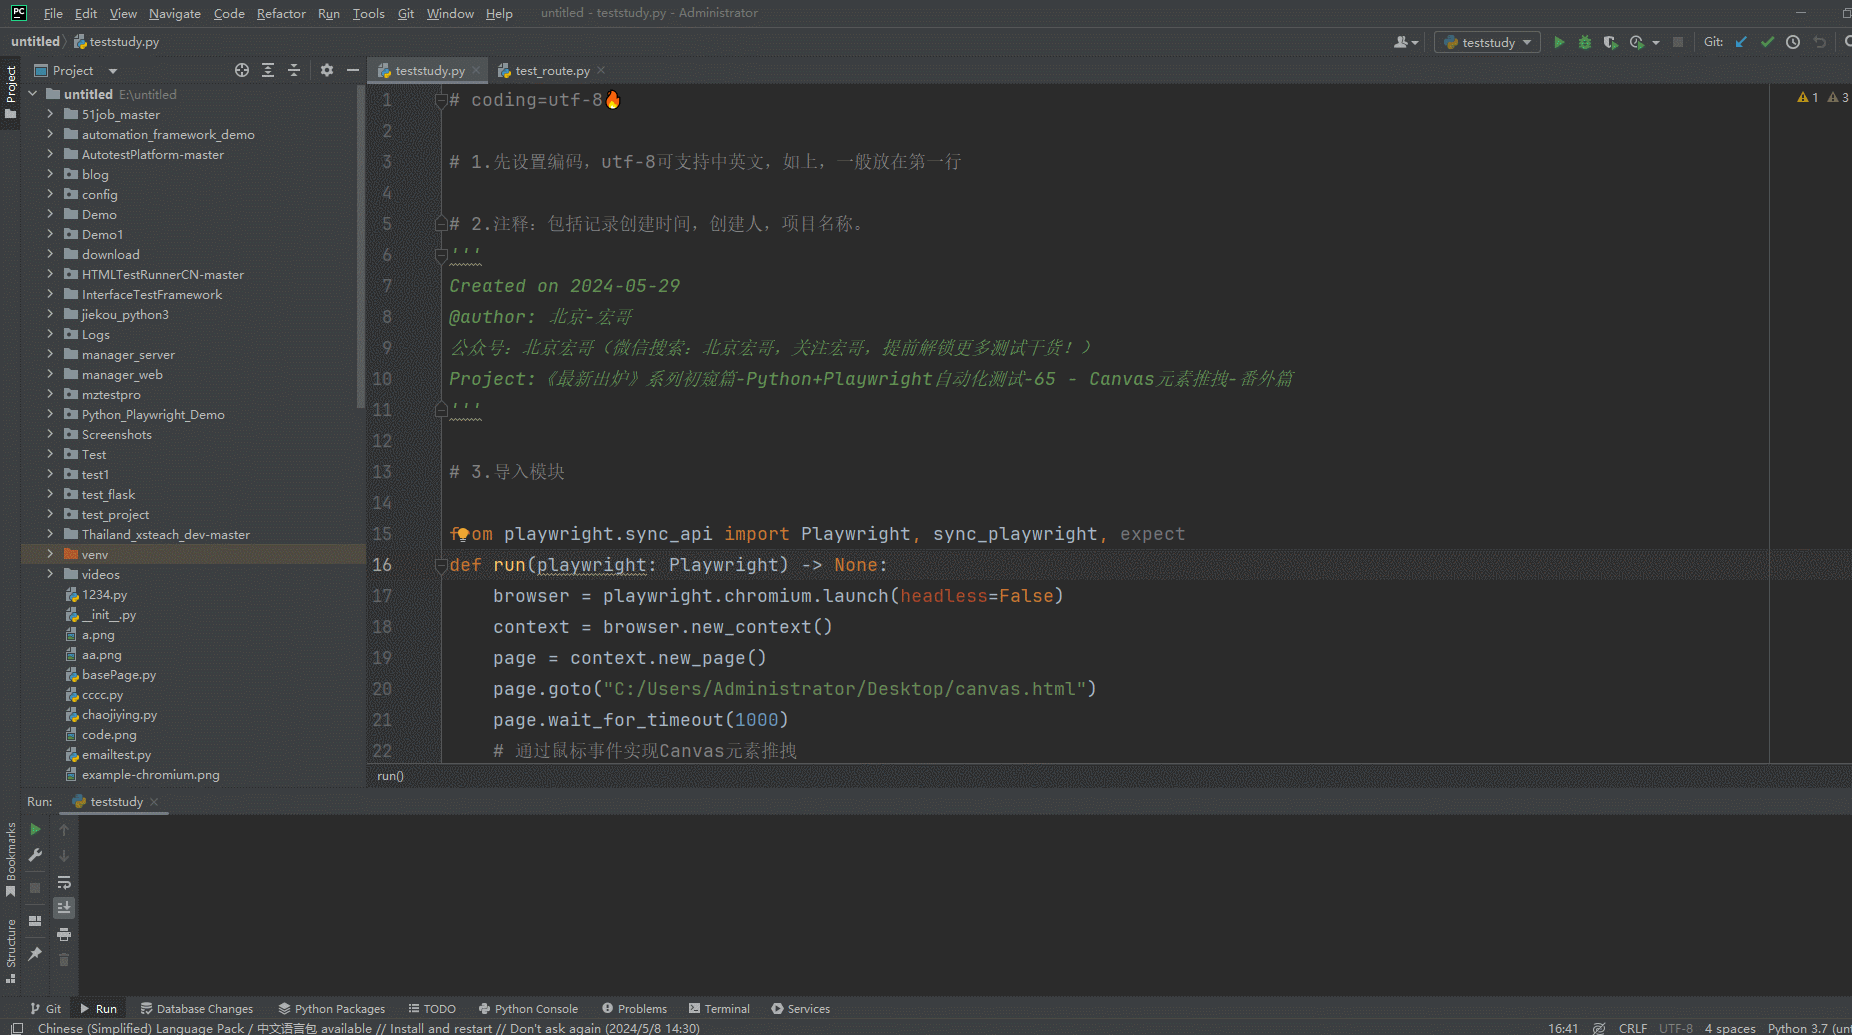Select the teststudy.py editor tab
The width and height of the screenshot is (1852, 1035).
pos(429,71)
